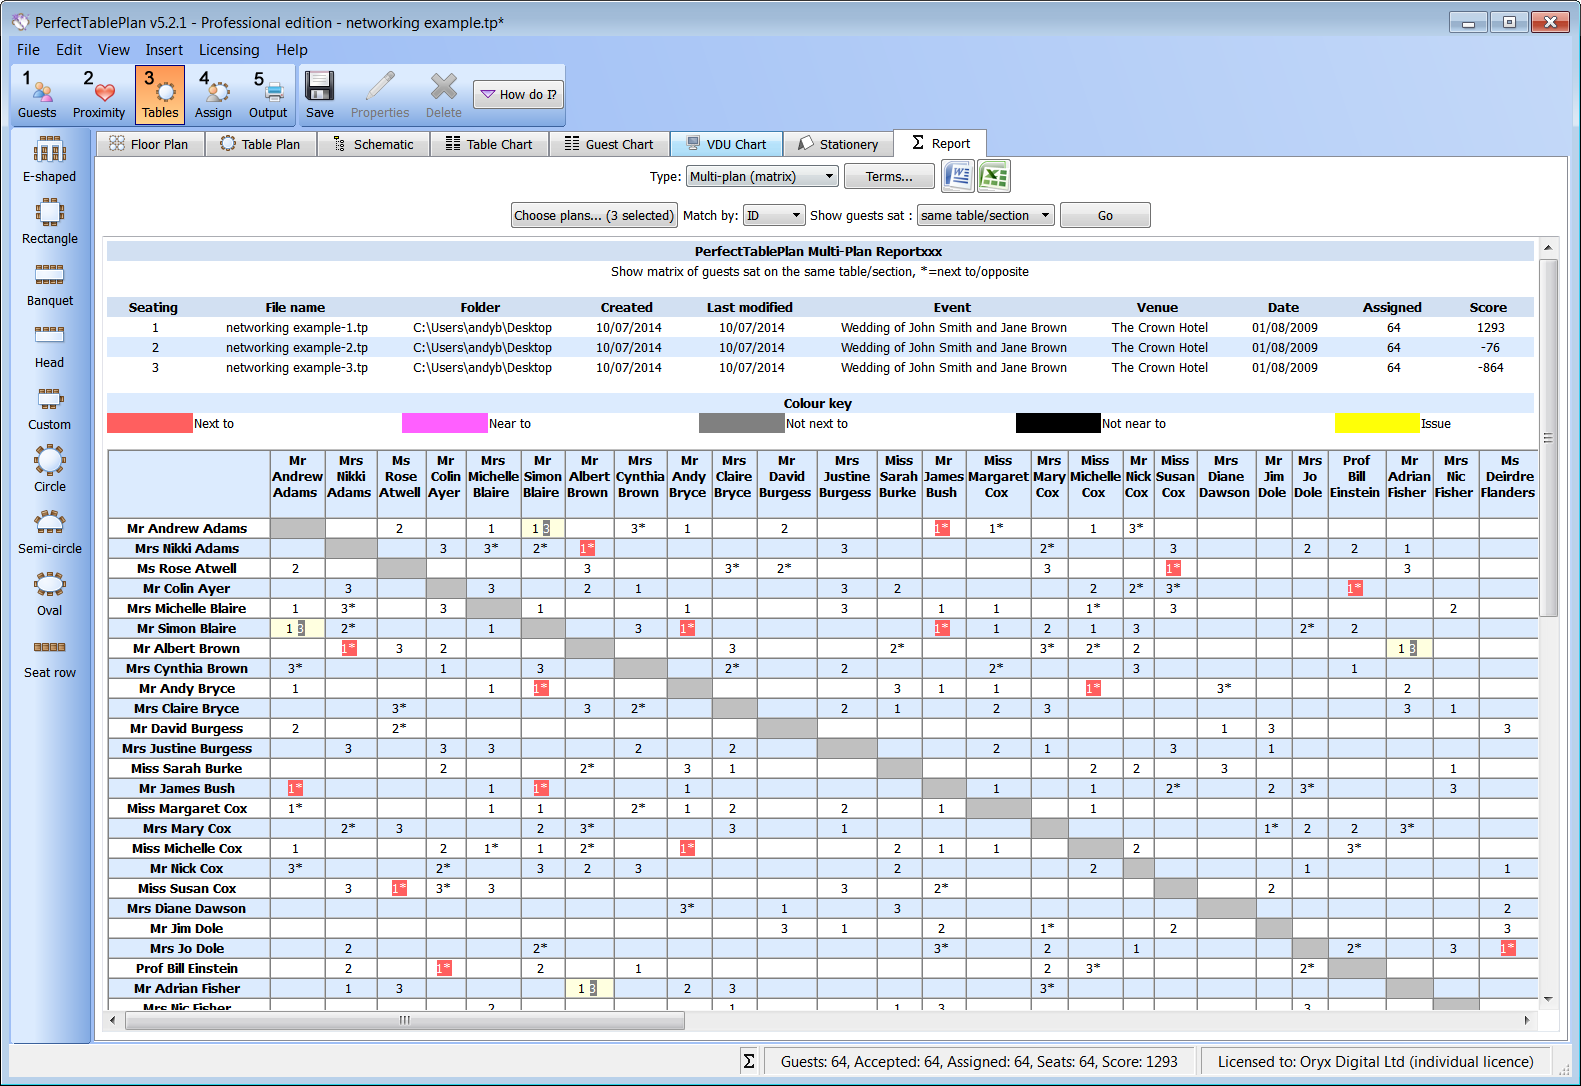Export report to Word icon
The height and width of the screenshot is (1086, 1581).
pyautogui.click(x=958, y=176)
